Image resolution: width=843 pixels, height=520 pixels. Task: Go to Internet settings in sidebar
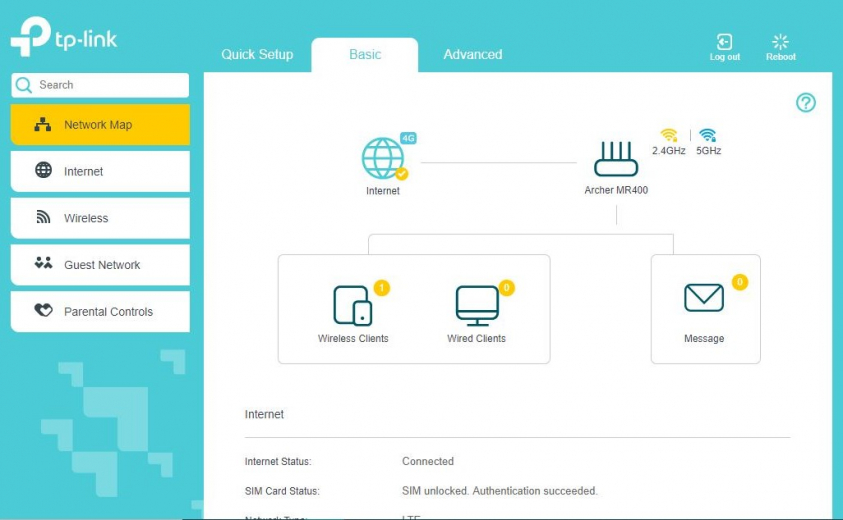[x=99, y=171]
